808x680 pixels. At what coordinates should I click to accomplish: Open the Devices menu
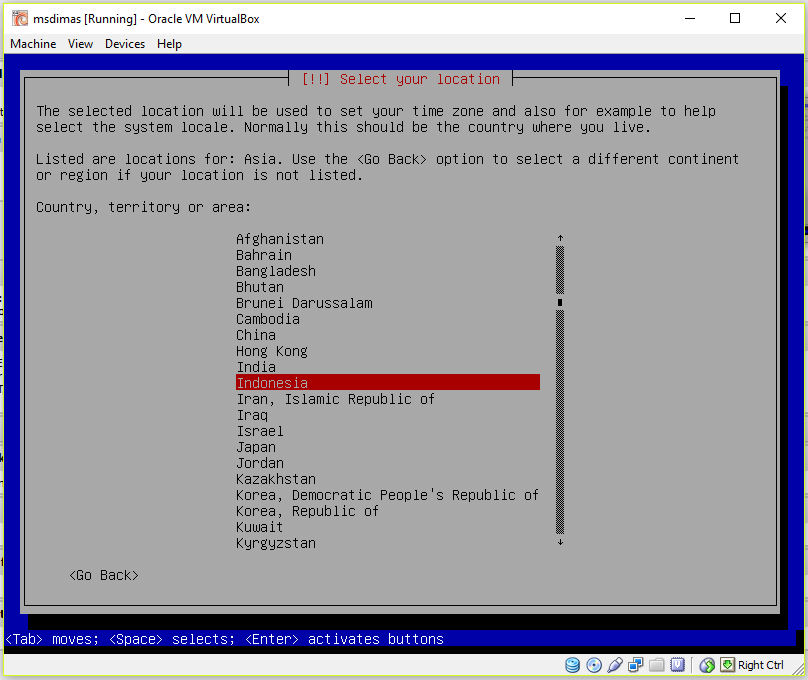point(125,44)
